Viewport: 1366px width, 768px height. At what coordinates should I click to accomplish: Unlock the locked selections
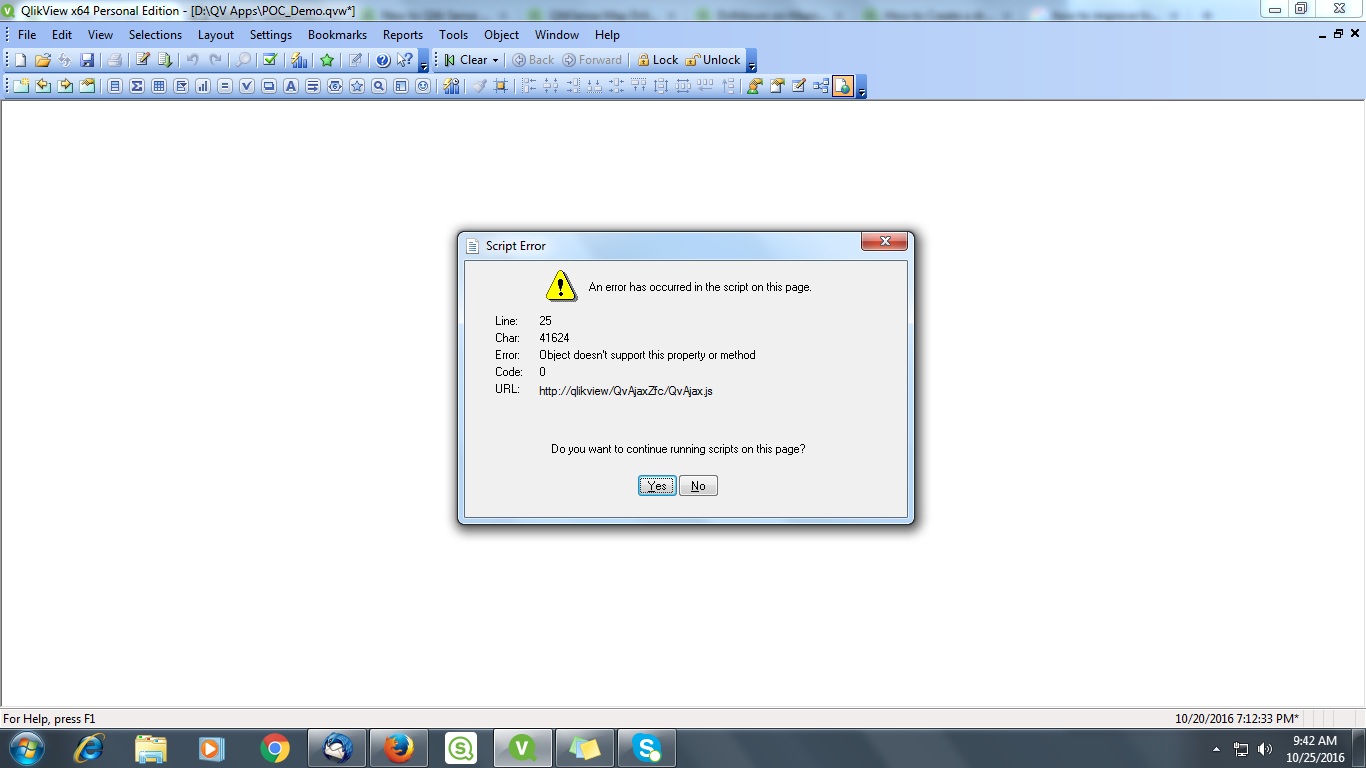[x=713, y=60]
